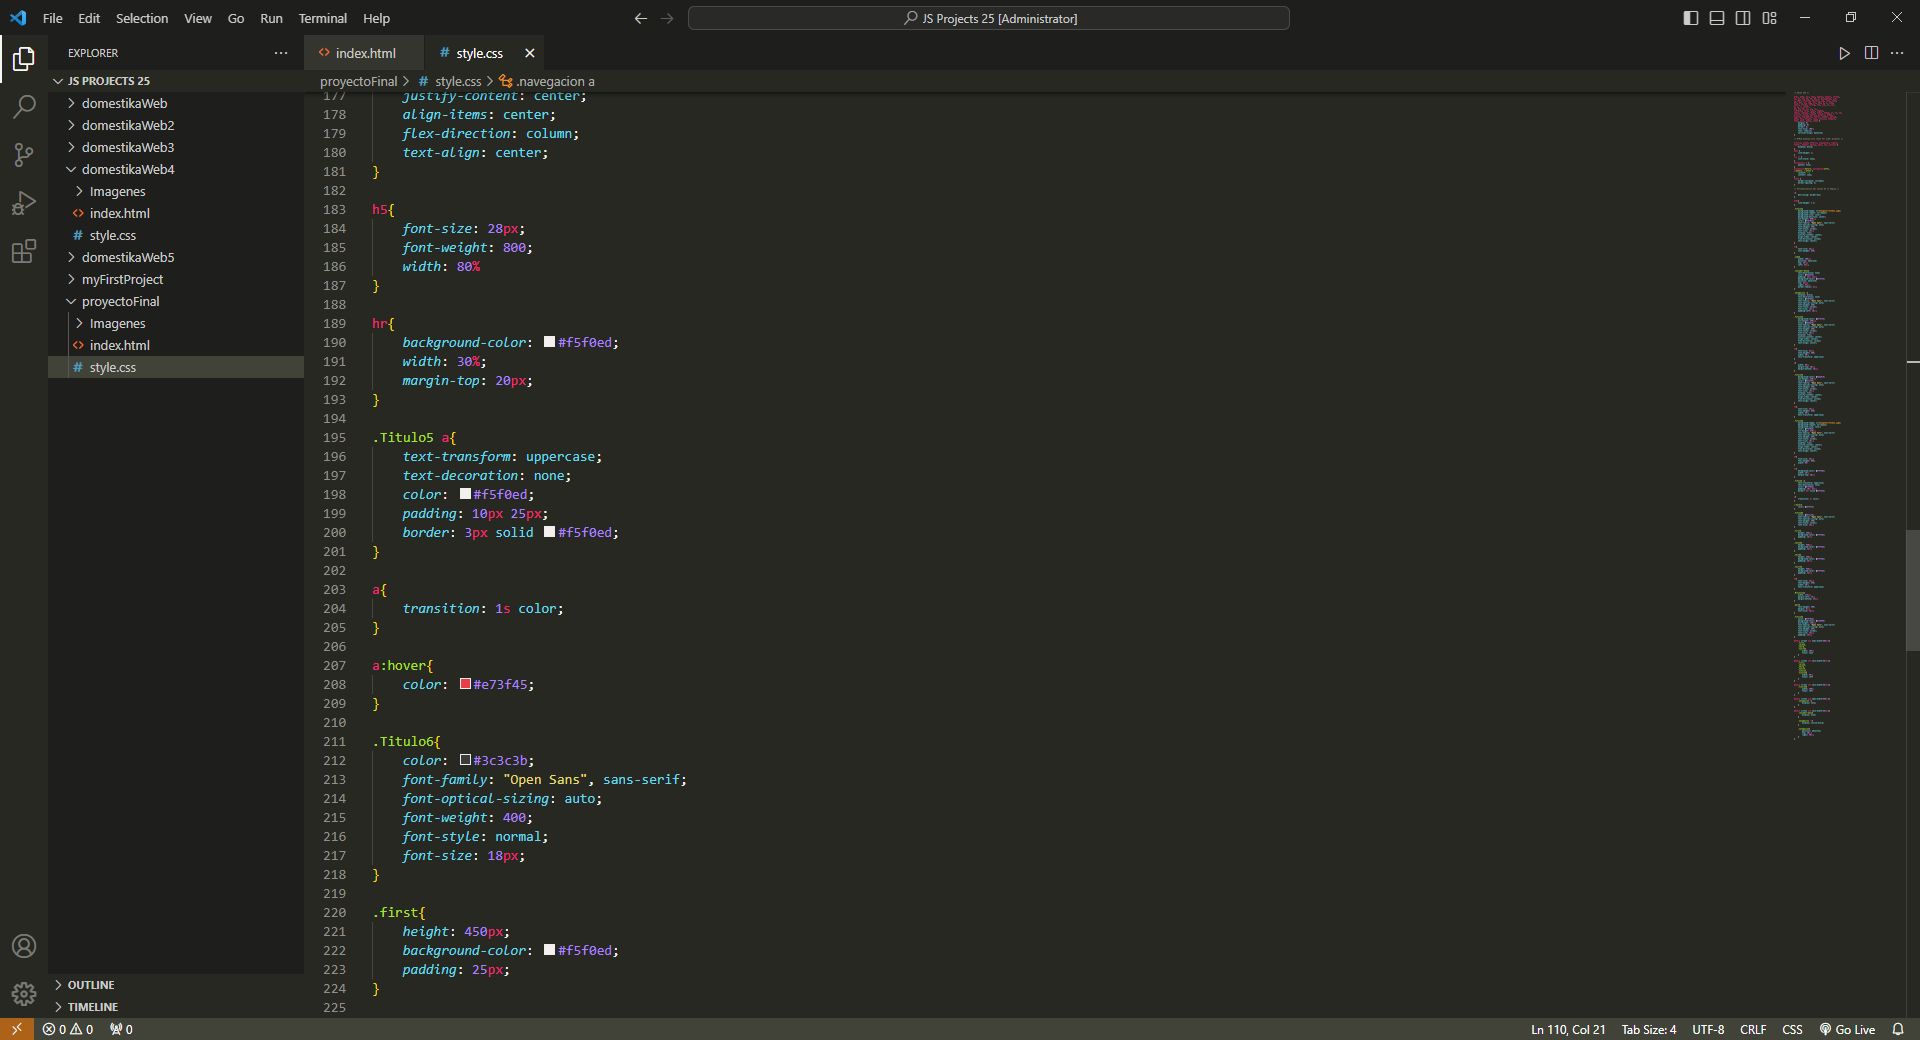Open editor more actions ellipsis
This screenshot has height=1040, width=1920.
coord(1897,53)
